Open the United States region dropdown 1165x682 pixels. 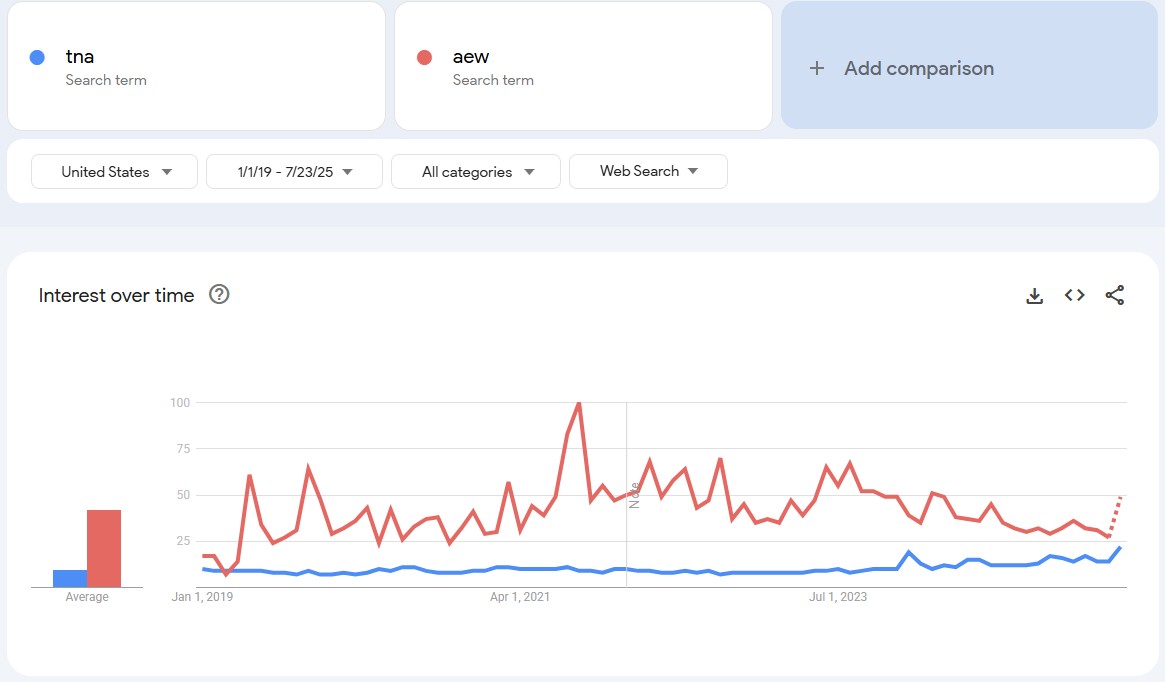coord(114,172)
